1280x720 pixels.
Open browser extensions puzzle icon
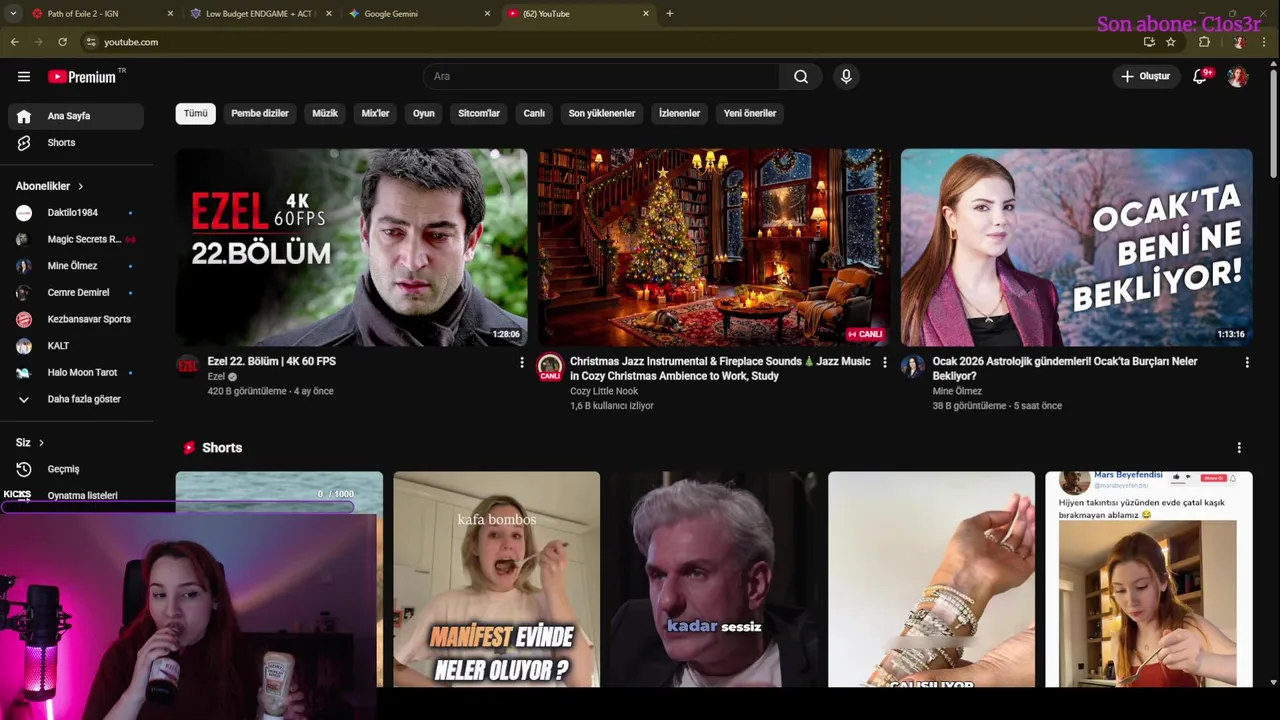pyautogui.click(x=1204, y=42)
